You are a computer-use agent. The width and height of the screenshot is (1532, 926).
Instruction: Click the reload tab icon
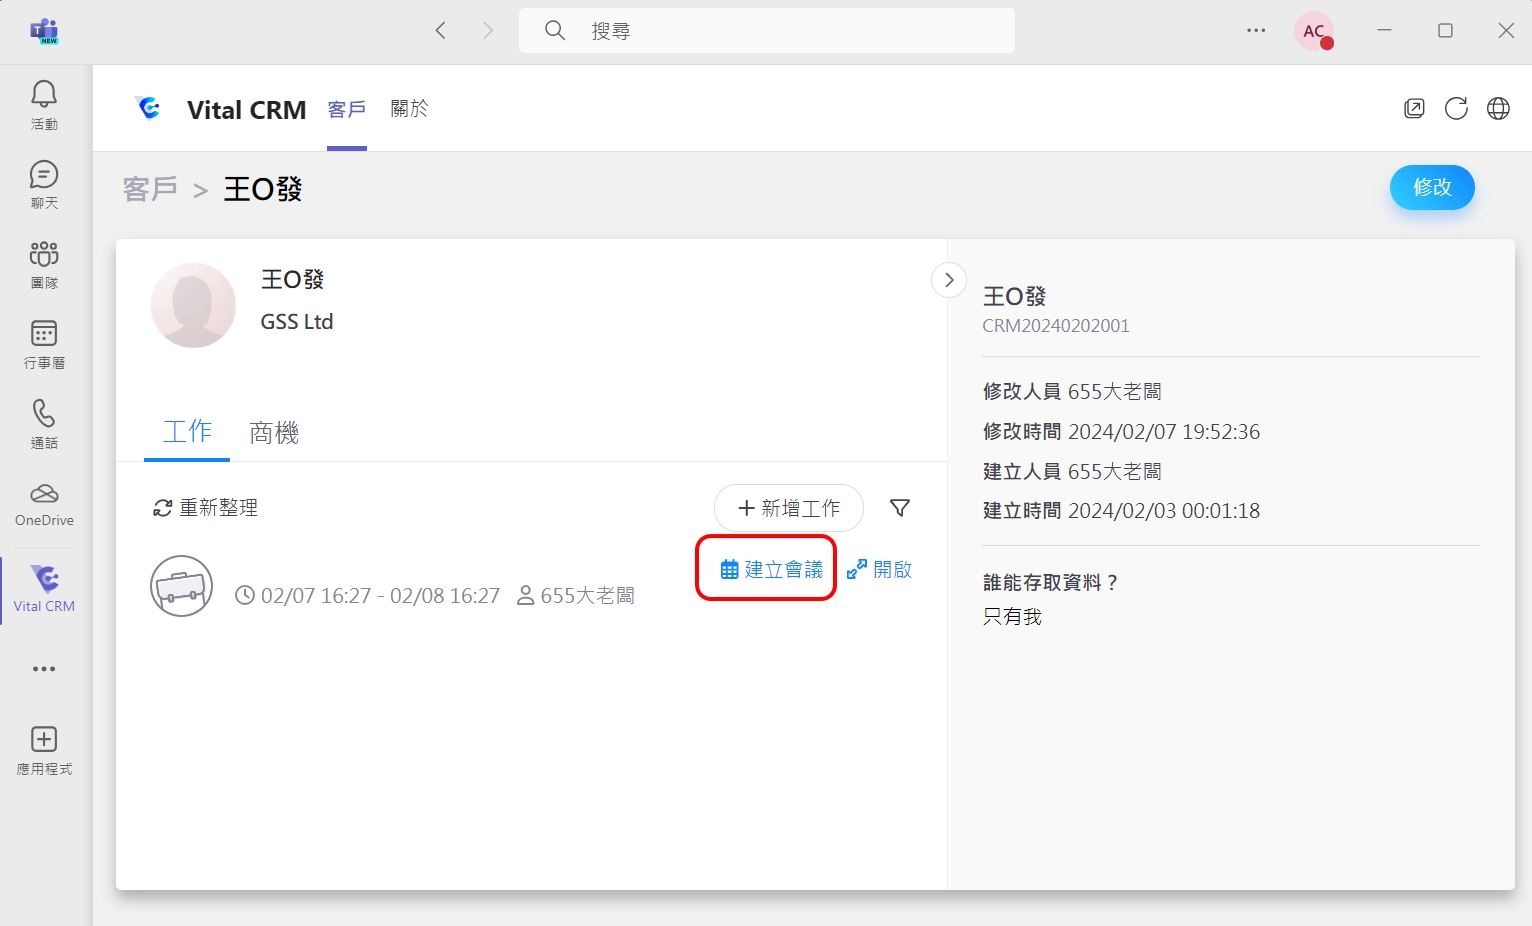tap(1456, 109)
